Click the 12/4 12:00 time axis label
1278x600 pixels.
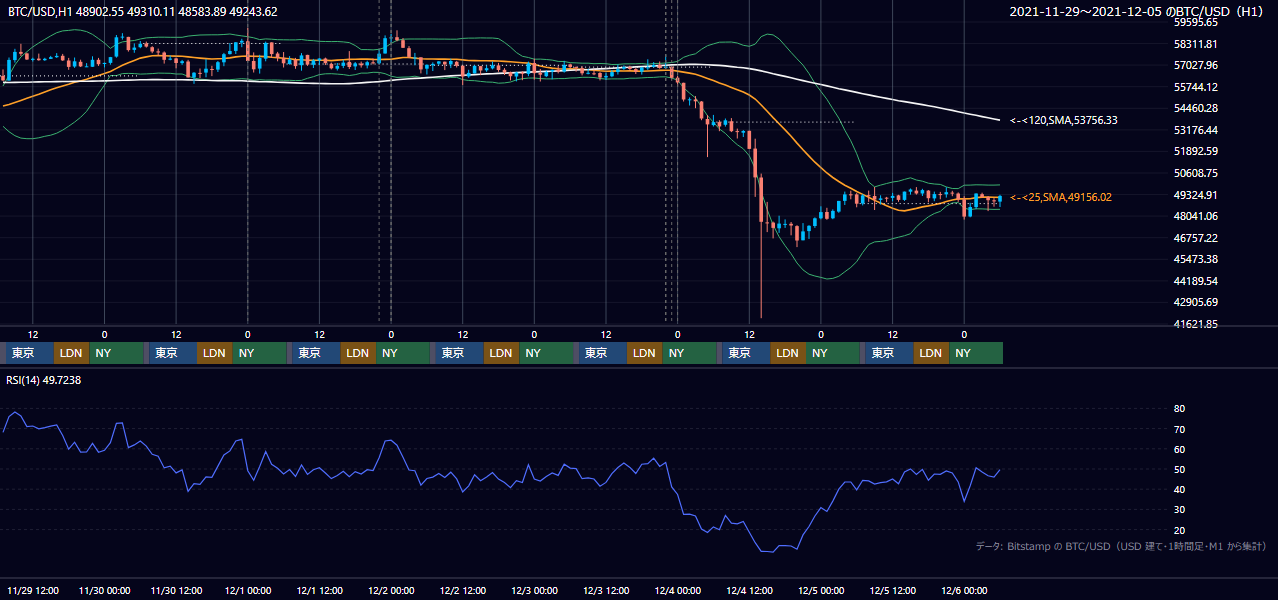[x=749, y=590]
